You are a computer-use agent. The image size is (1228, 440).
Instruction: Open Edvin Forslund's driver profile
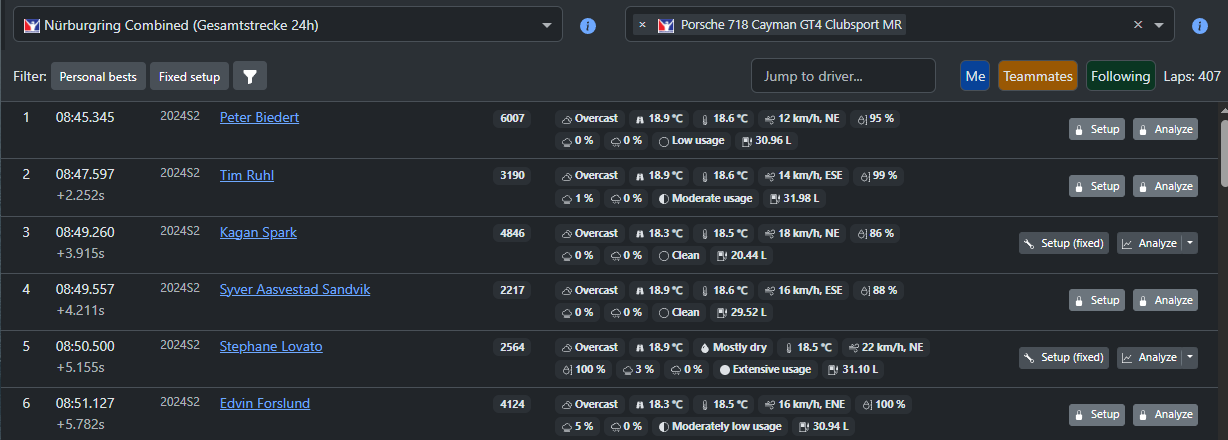click(x=265, y=403)
